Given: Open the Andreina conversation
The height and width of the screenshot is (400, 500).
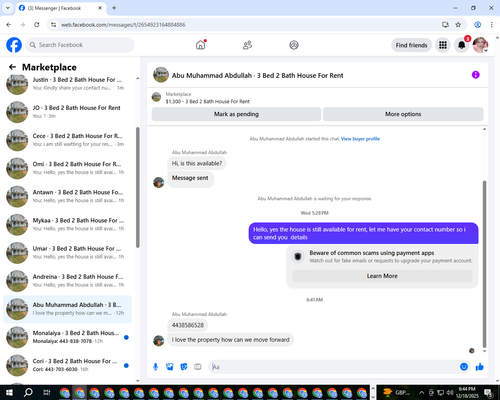Looking at the screenshot, I should (68, 281).
